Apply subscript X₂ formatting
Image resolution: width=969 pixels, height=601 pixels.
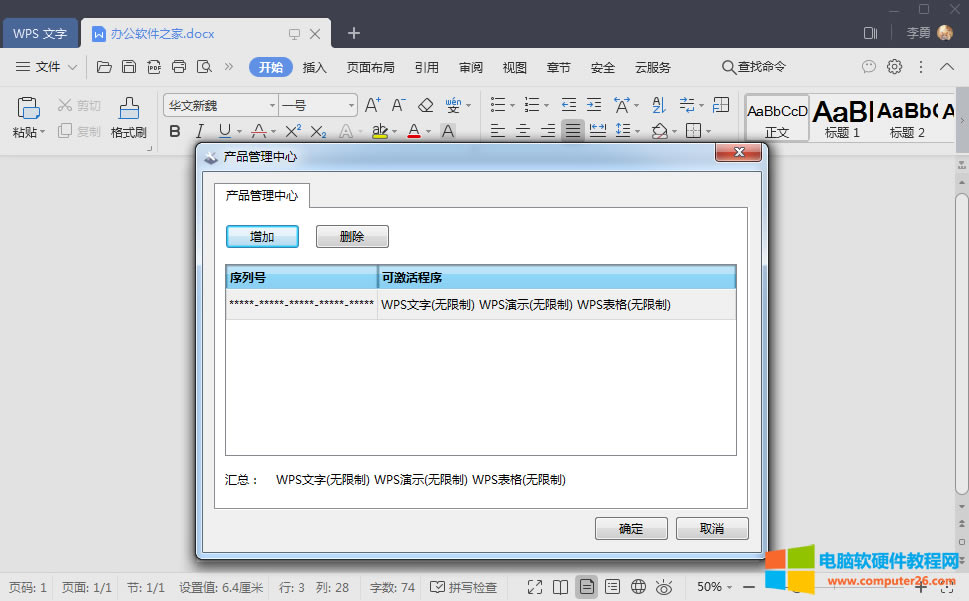[318, 132]
